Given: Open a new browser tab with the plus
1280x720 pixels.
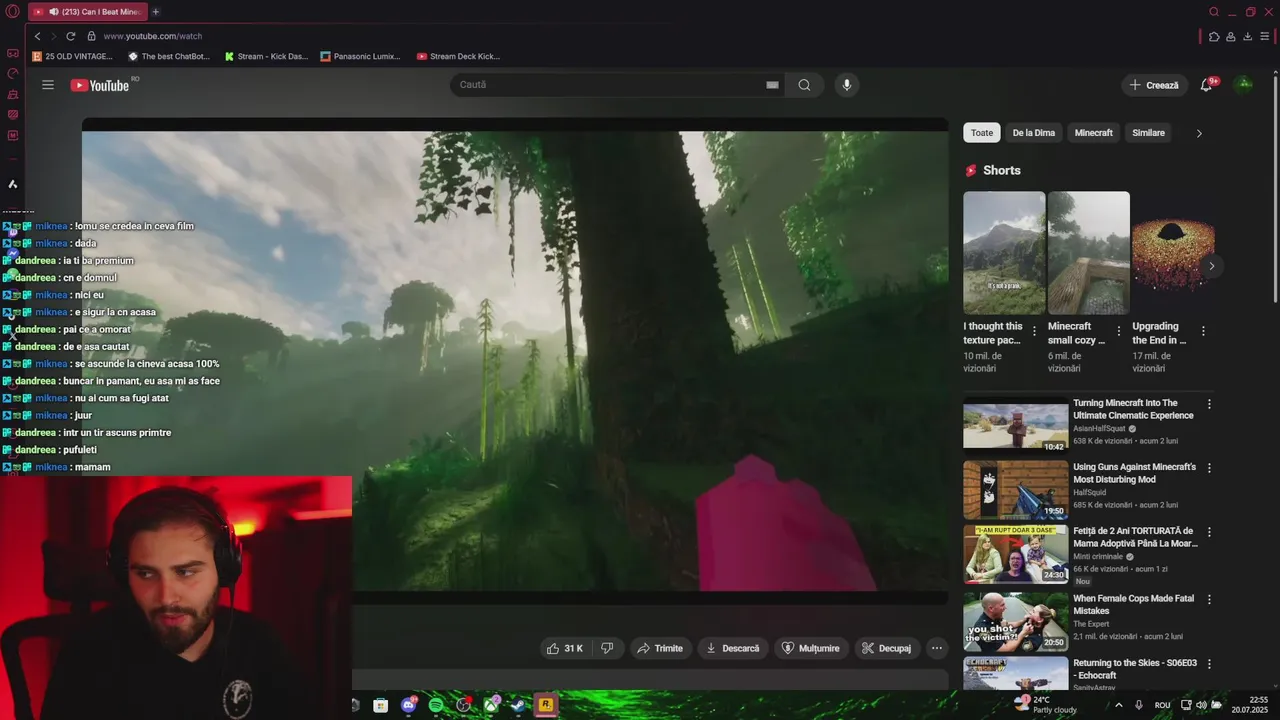Looking at the screenshot, I should pos(155,12).
